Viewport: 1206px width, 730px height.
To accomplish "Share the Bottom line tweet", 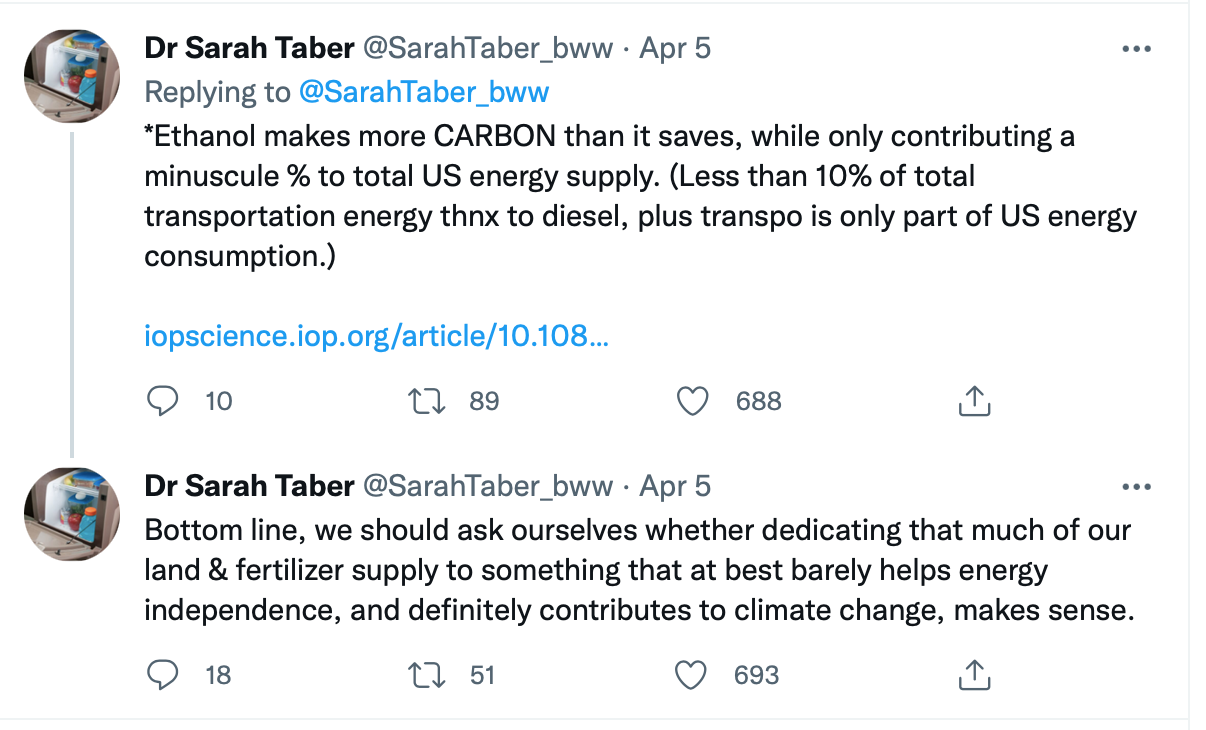I will [x=973, y=675].
